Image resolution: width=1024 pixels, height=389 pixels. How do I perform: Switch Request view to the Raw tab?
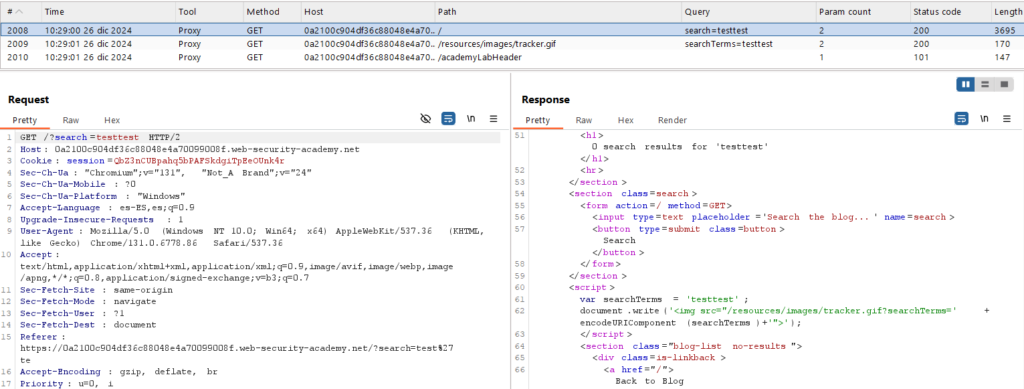[71, 120]
